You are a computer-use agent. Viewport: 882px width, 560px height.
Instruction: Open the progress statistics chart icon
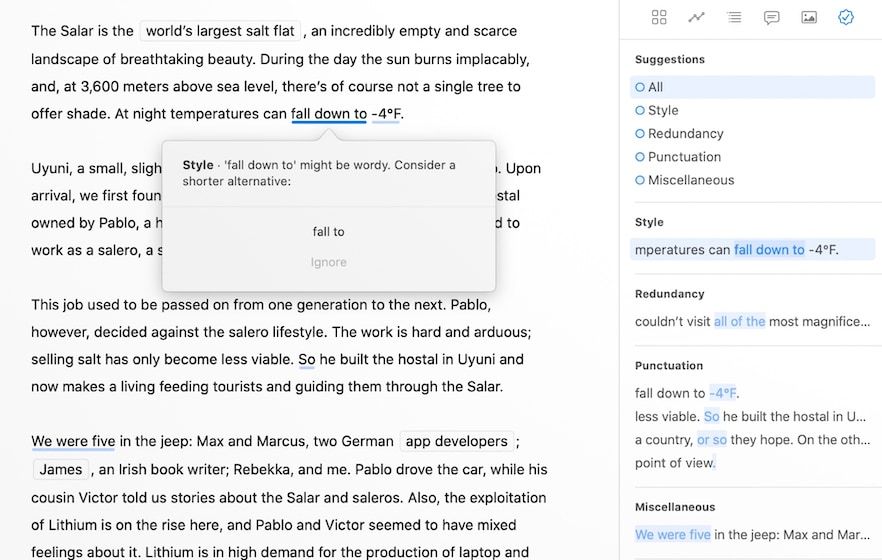tap(696, 17)
